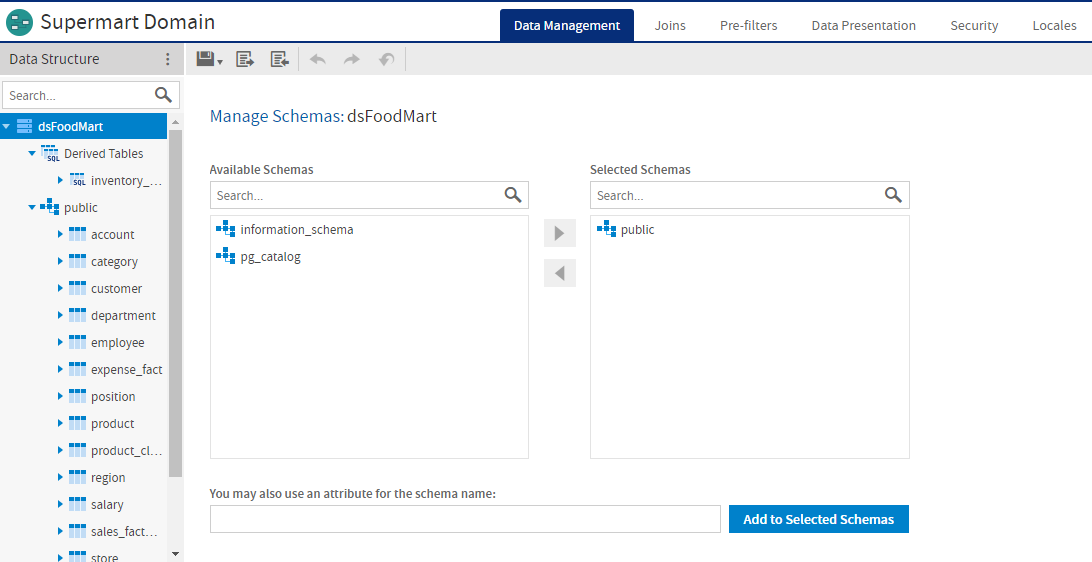Expand the salary table node
Screen dimensions: 1092x562
(x=61, y=504)
